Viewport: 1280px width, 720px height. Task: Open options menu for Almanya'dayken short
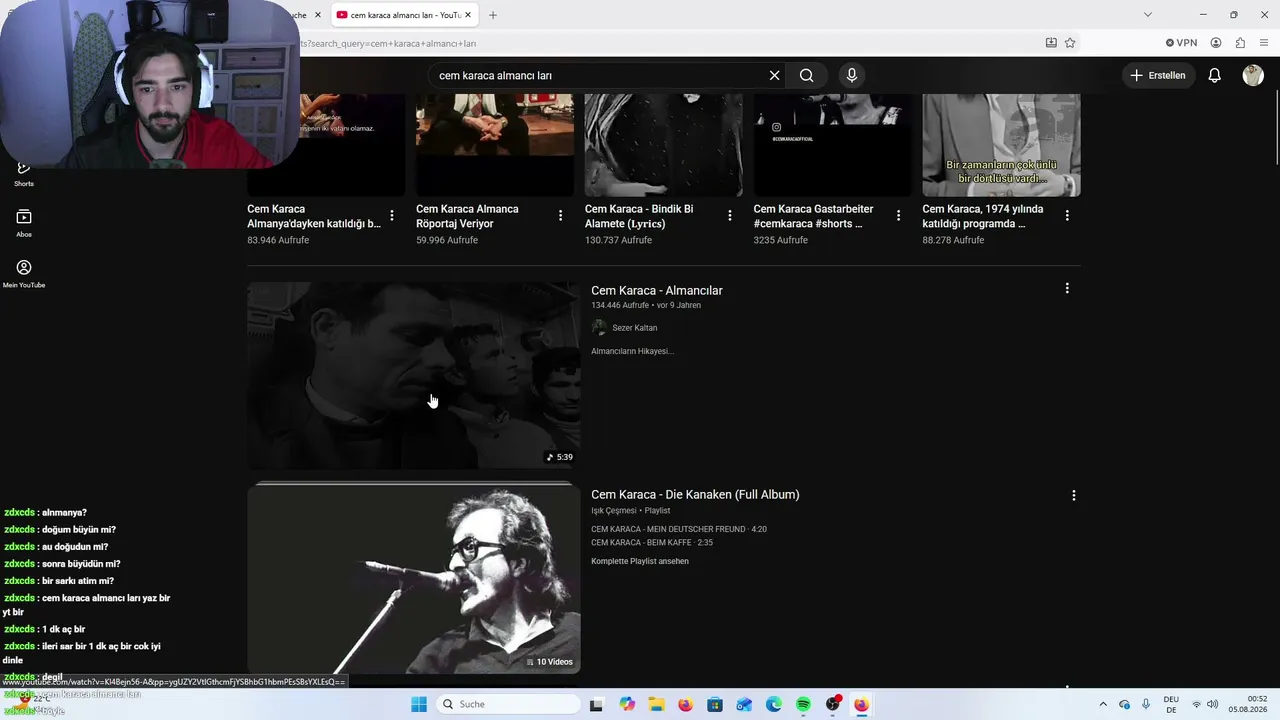392,215
